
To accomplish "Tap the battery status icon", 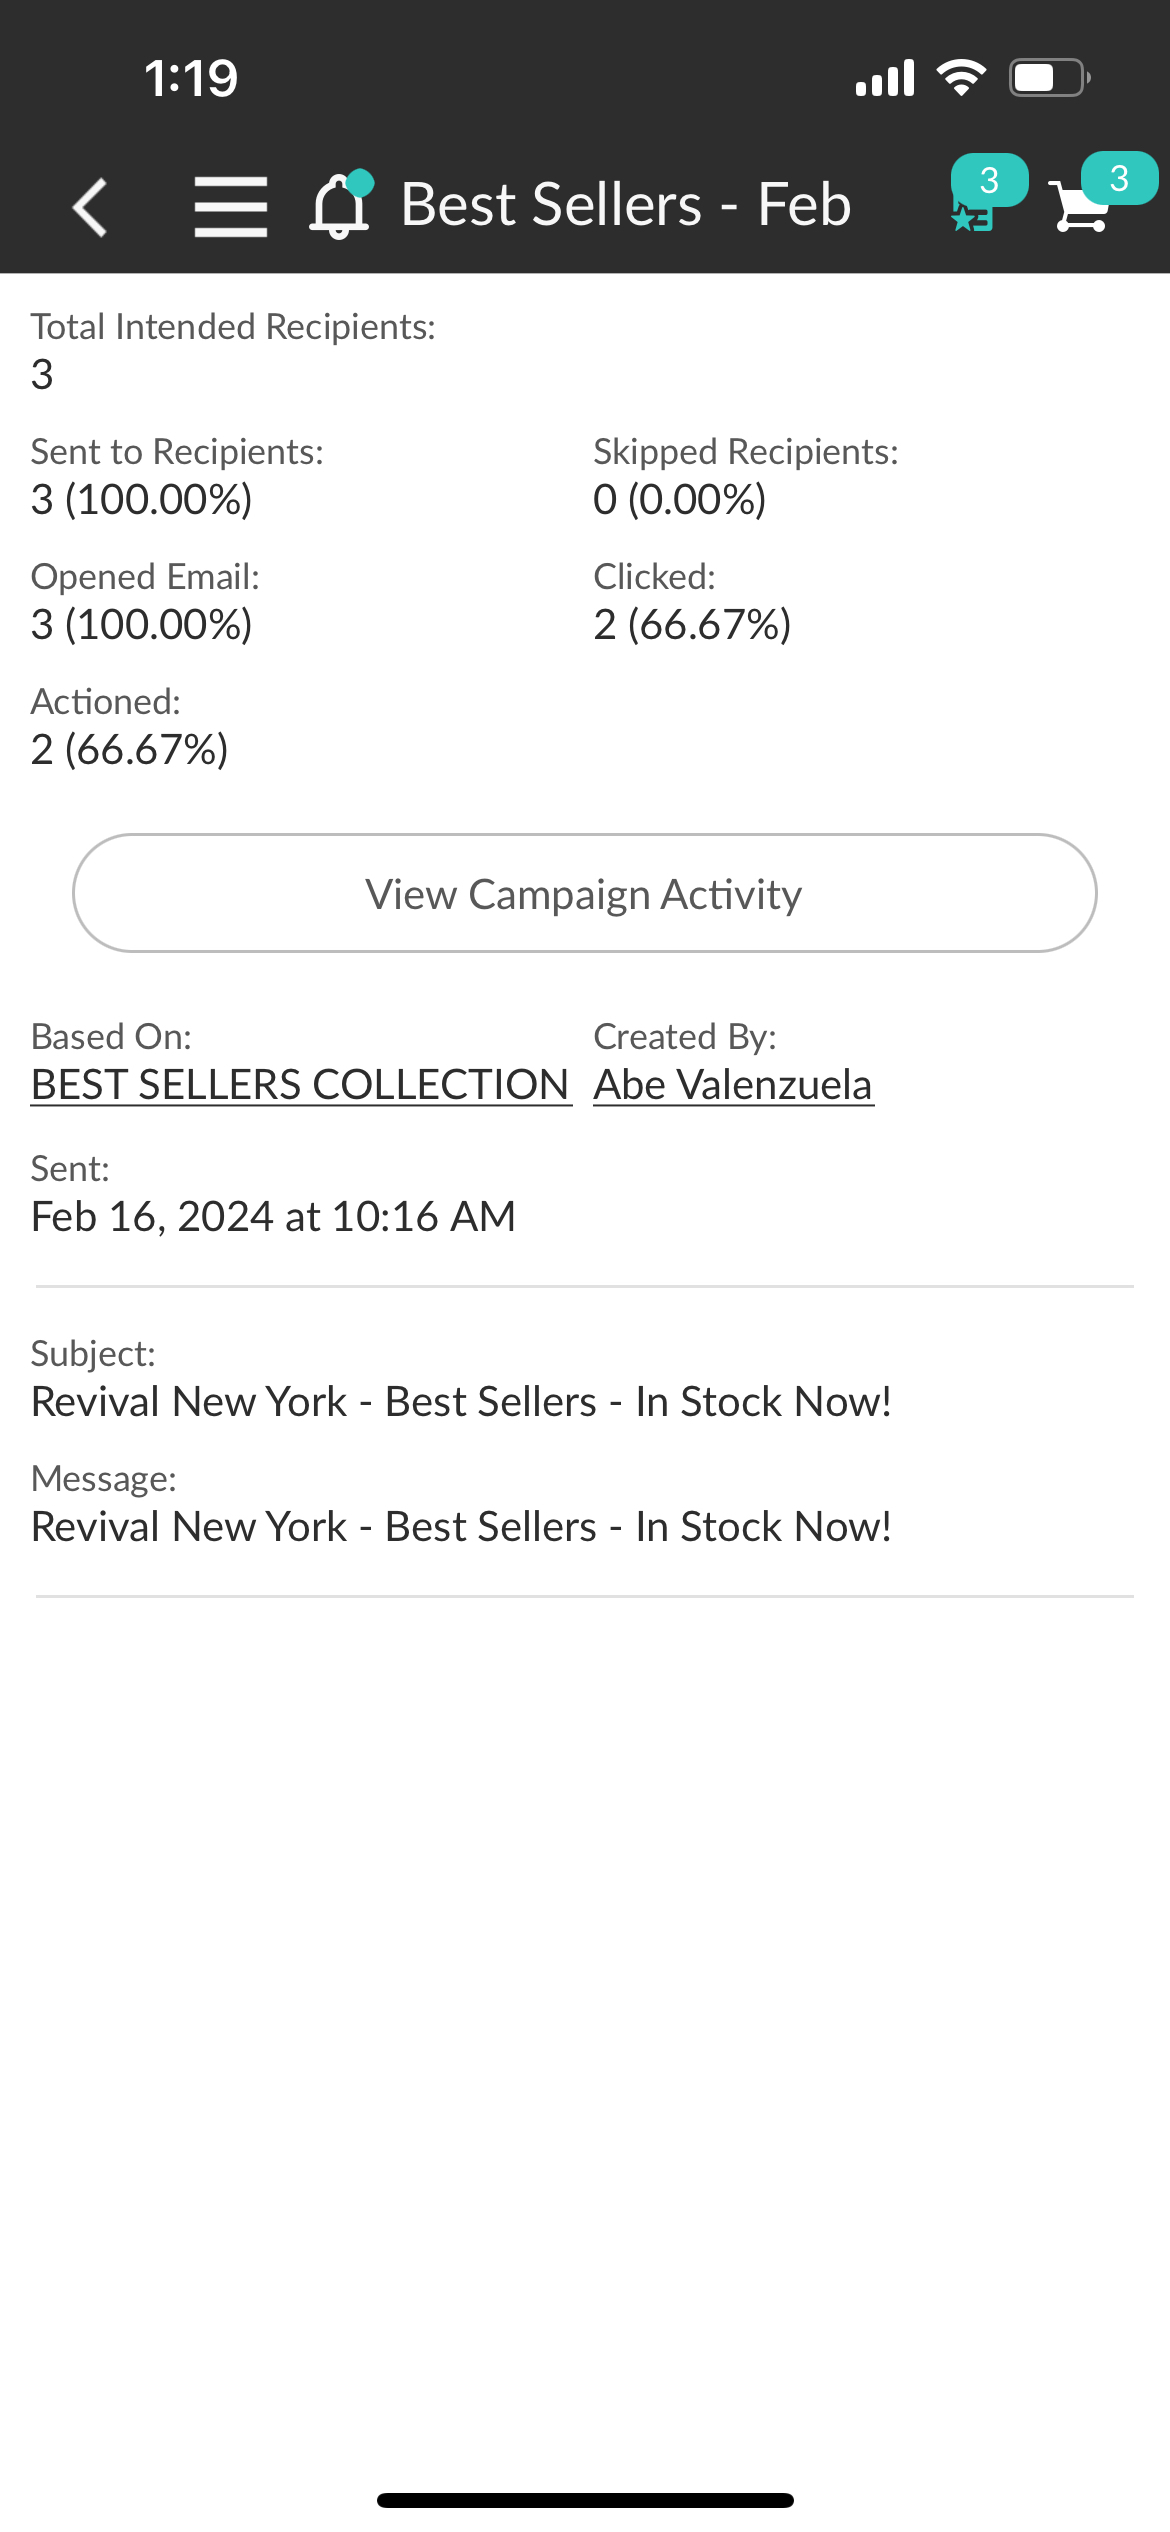I will [1048, 78].
